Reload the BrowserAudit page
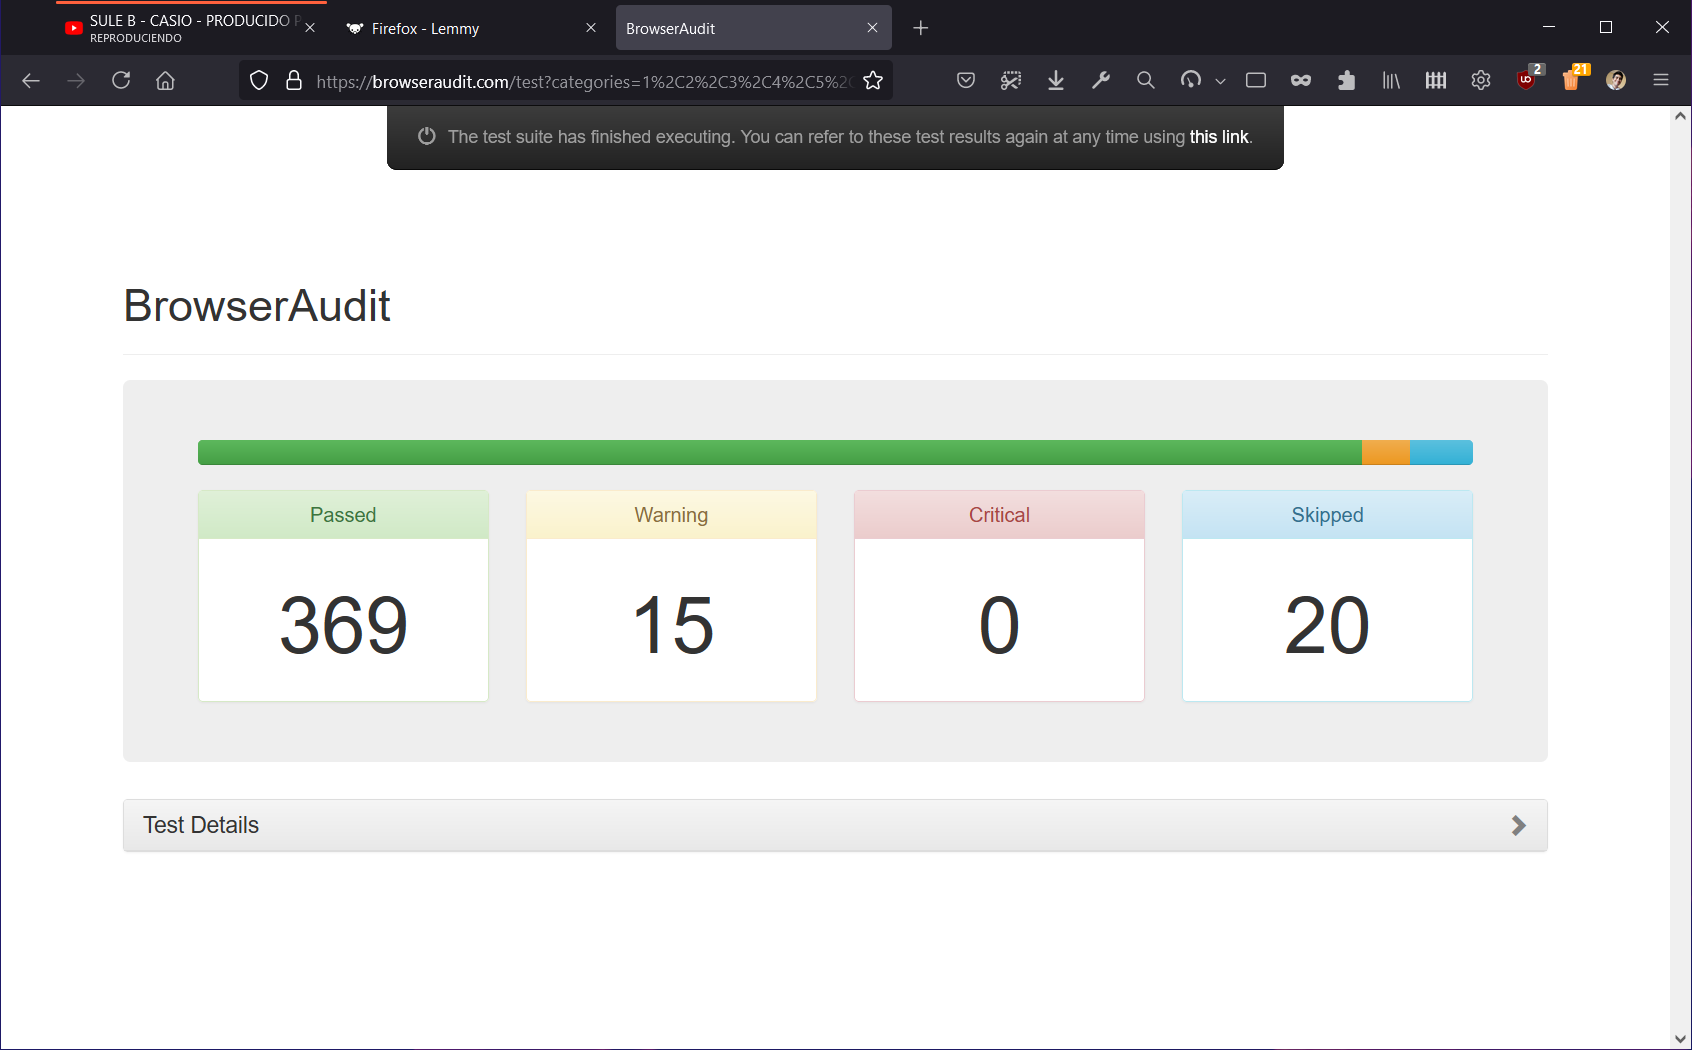 (121, 81)
